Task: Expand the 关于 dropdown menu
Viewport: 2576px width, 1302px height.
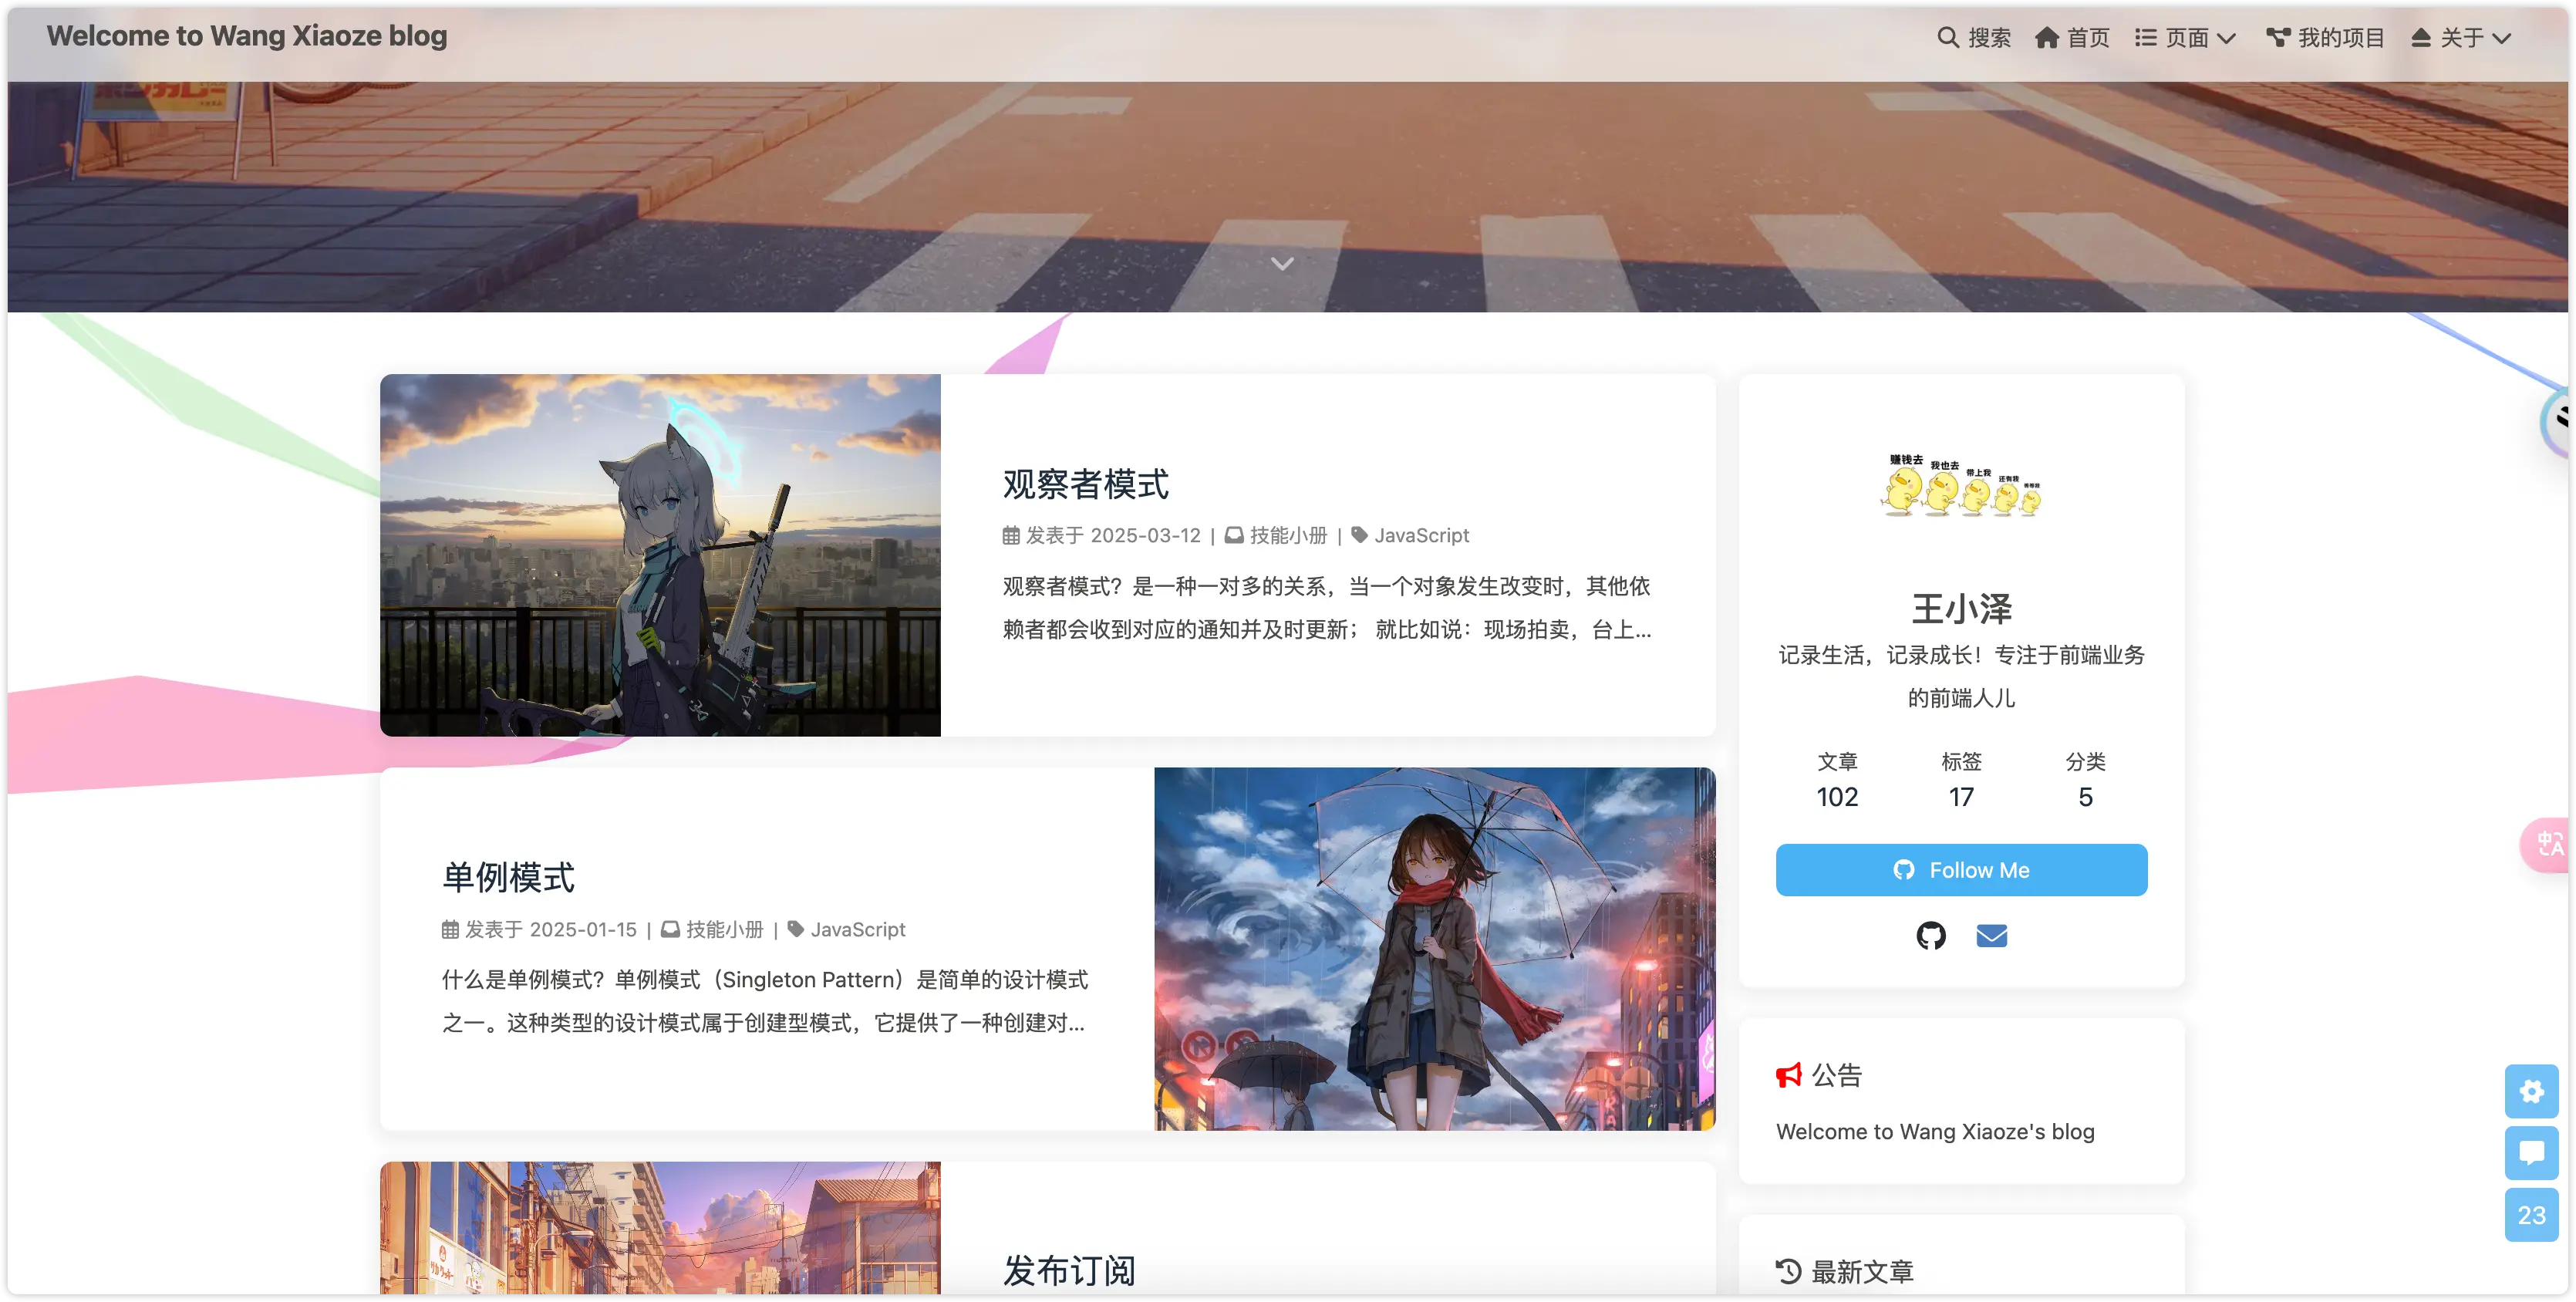Action: [x=2461, y=37]
